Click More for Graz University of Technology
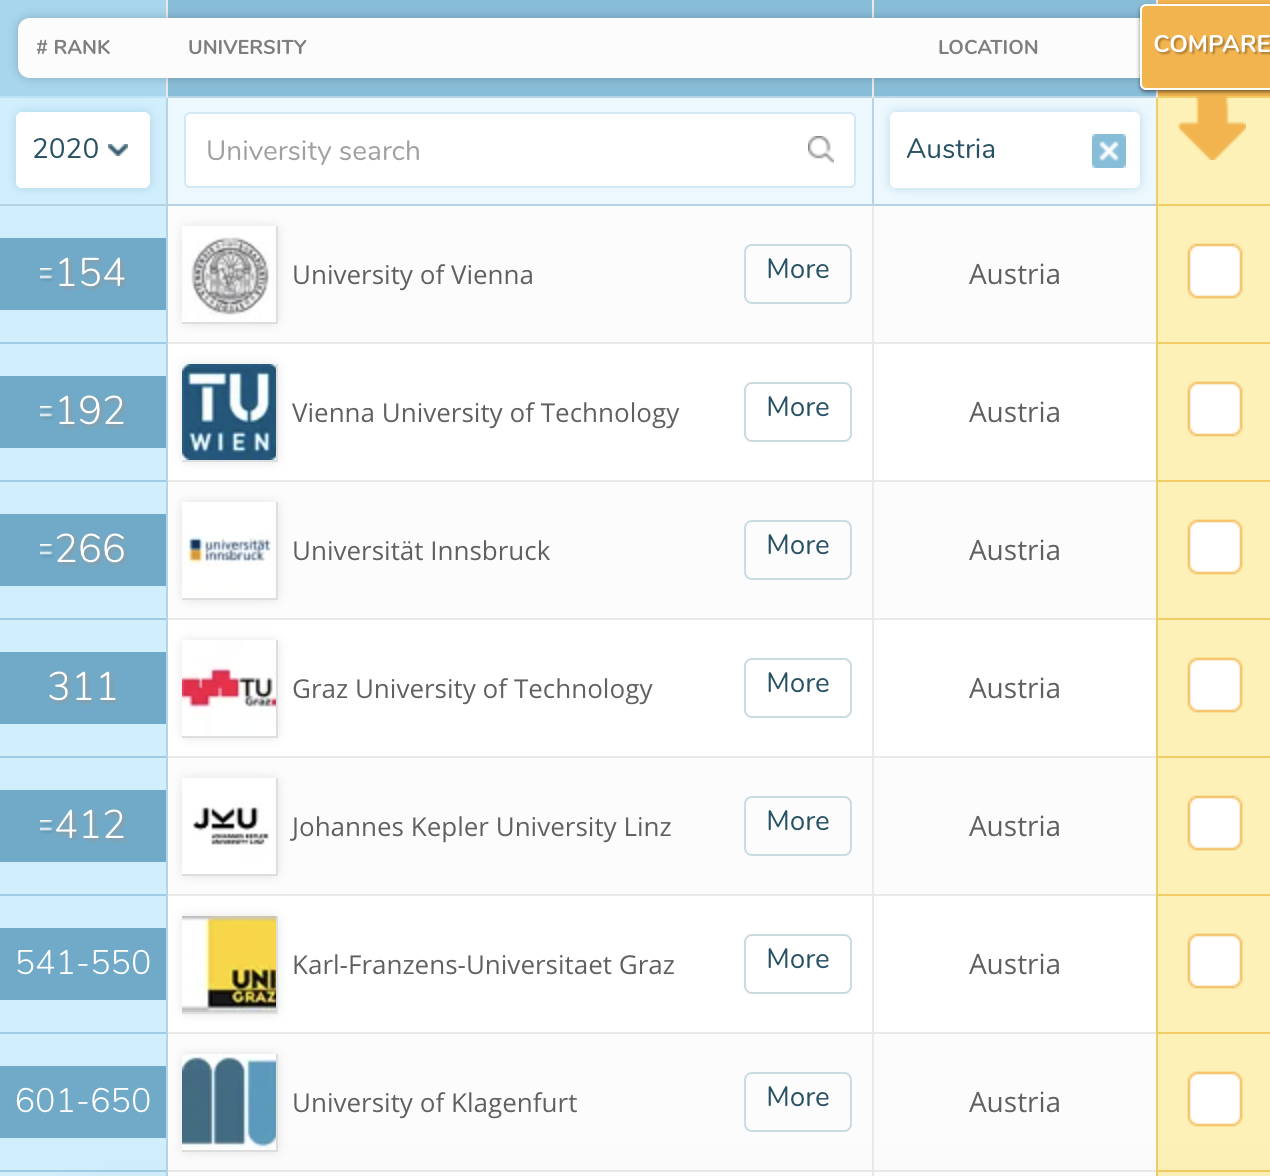Image resolution: width=1270 pixels, height=1176 pixels. pyautogui.click(x=798, y=687)
